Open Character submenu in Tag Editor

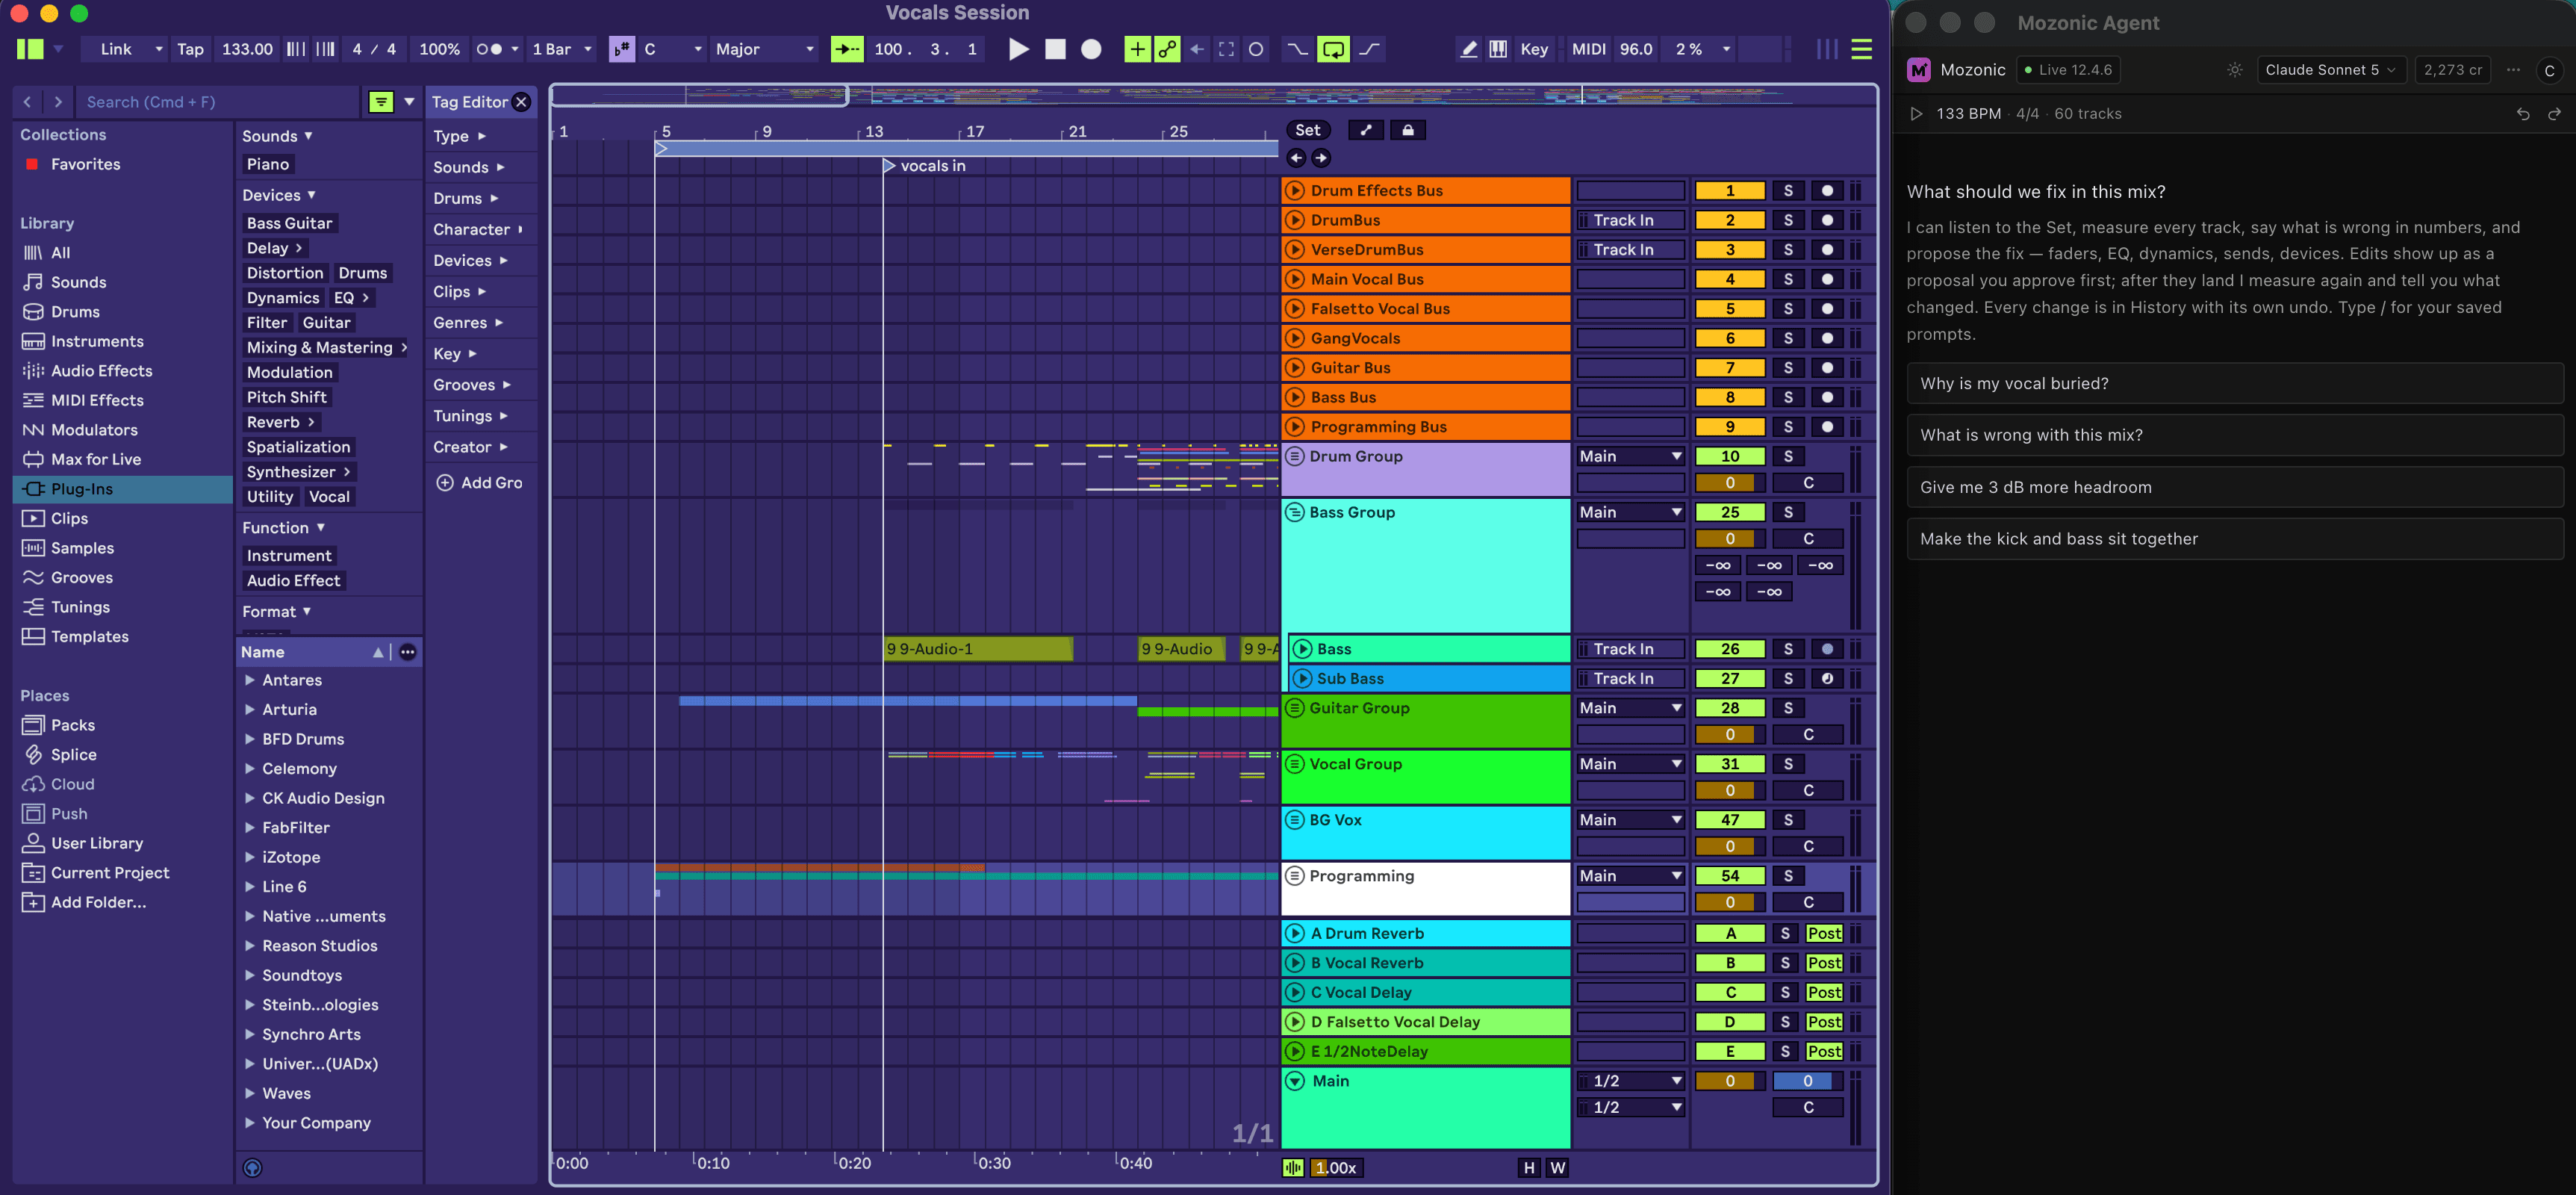tap(479, 229)
